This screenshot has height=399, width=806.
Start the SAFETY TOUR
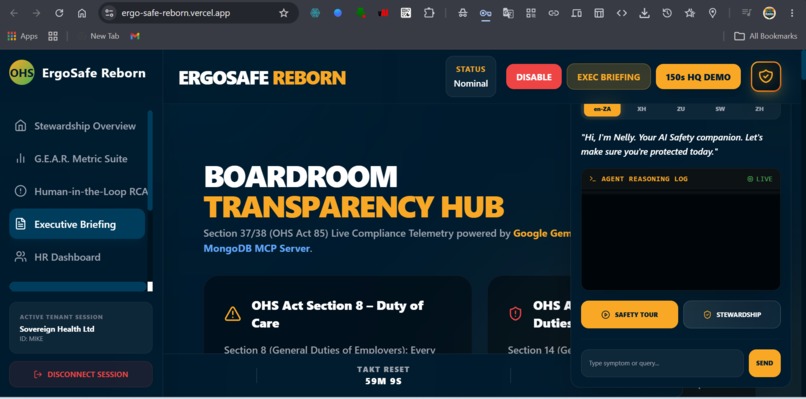pos(630,315)
